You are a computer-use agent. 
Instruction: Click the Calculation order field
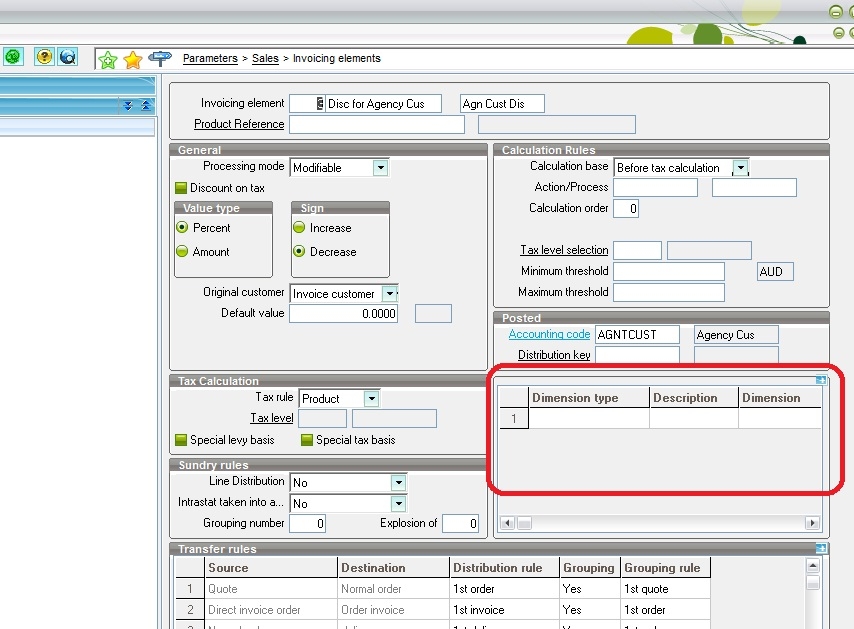click(626, 209)
